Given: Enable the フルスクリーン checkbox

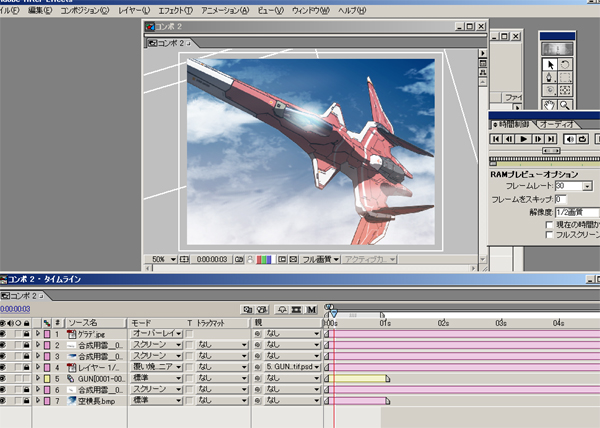Looking at the screenshot, I should pos(549,234).
